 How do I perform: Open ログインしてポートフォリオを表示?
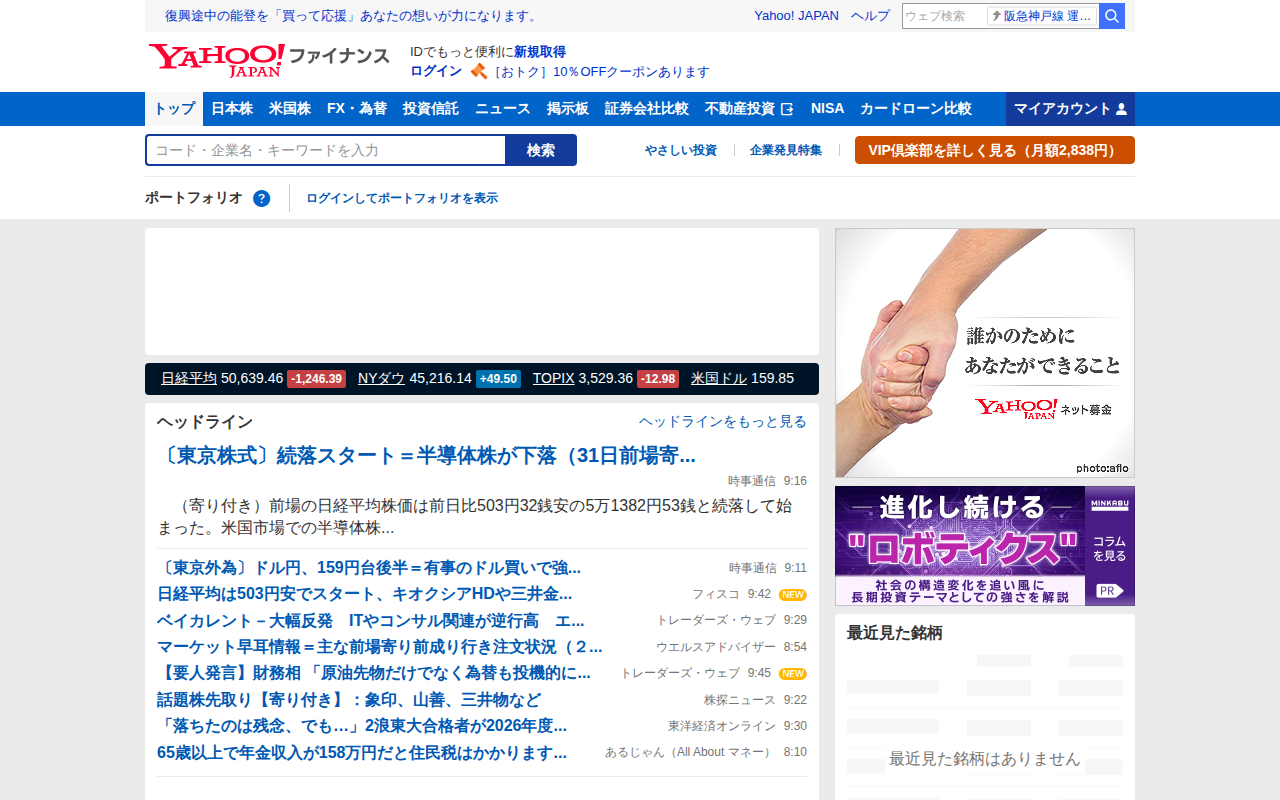[402, 198]
